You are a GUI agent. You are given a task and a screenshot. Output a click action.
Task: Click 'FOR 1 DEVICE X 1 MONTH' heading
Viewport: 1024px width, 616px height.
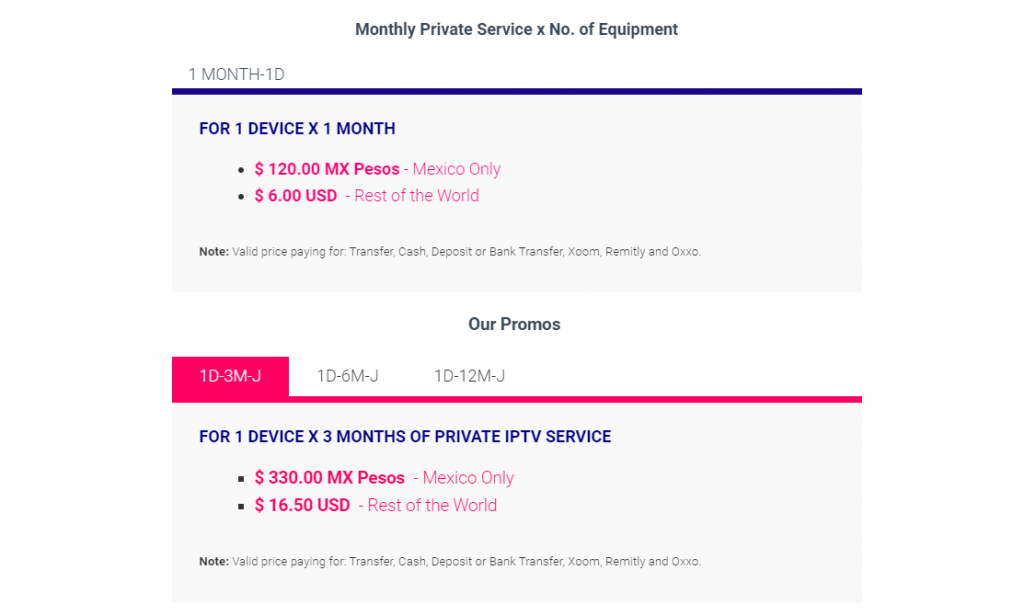pyautogui.click(x=297, y=129)
